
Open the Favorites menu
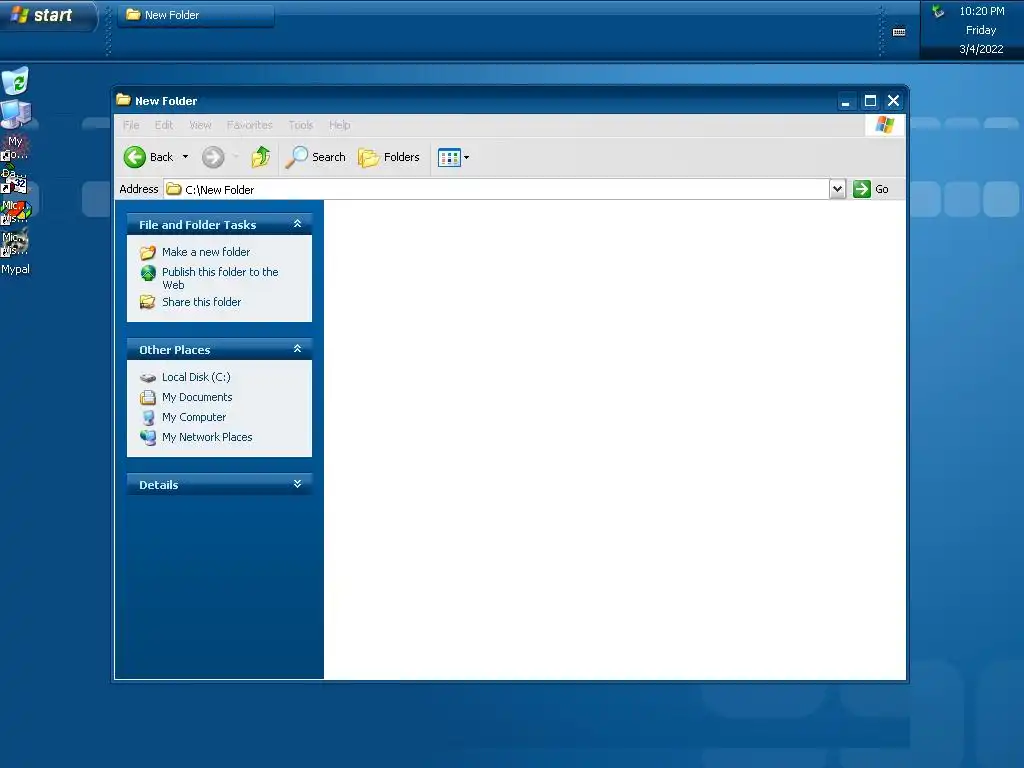[x=249, y=125]
